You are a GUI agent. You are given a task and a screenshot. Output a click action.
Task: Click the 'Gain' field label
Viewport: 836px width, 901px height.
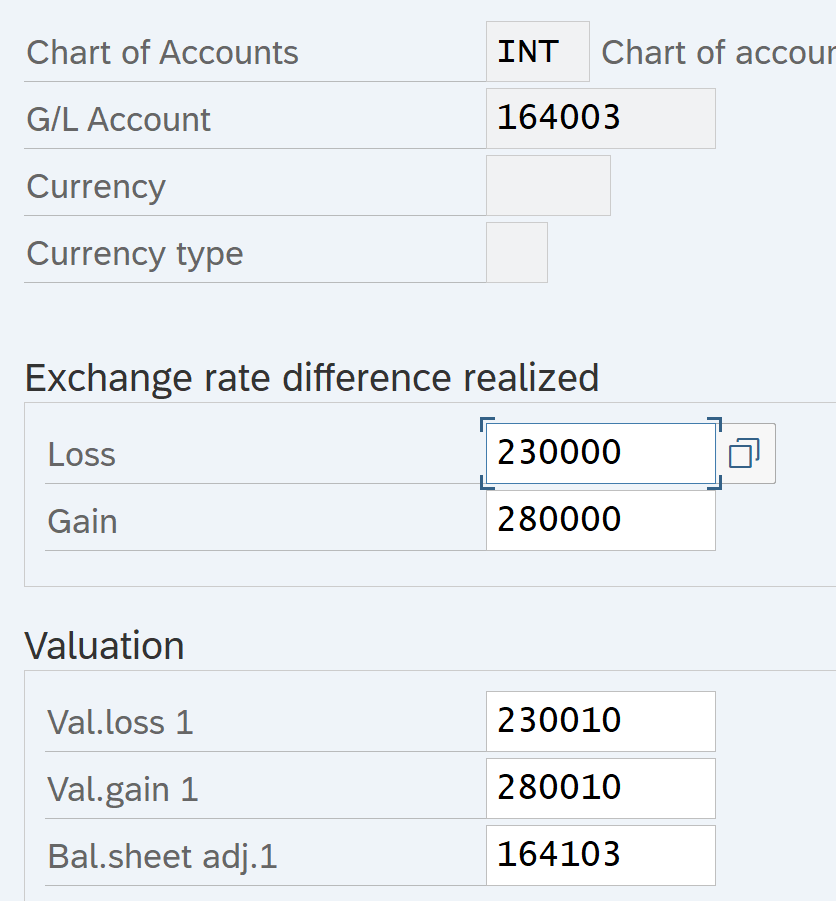82,522
